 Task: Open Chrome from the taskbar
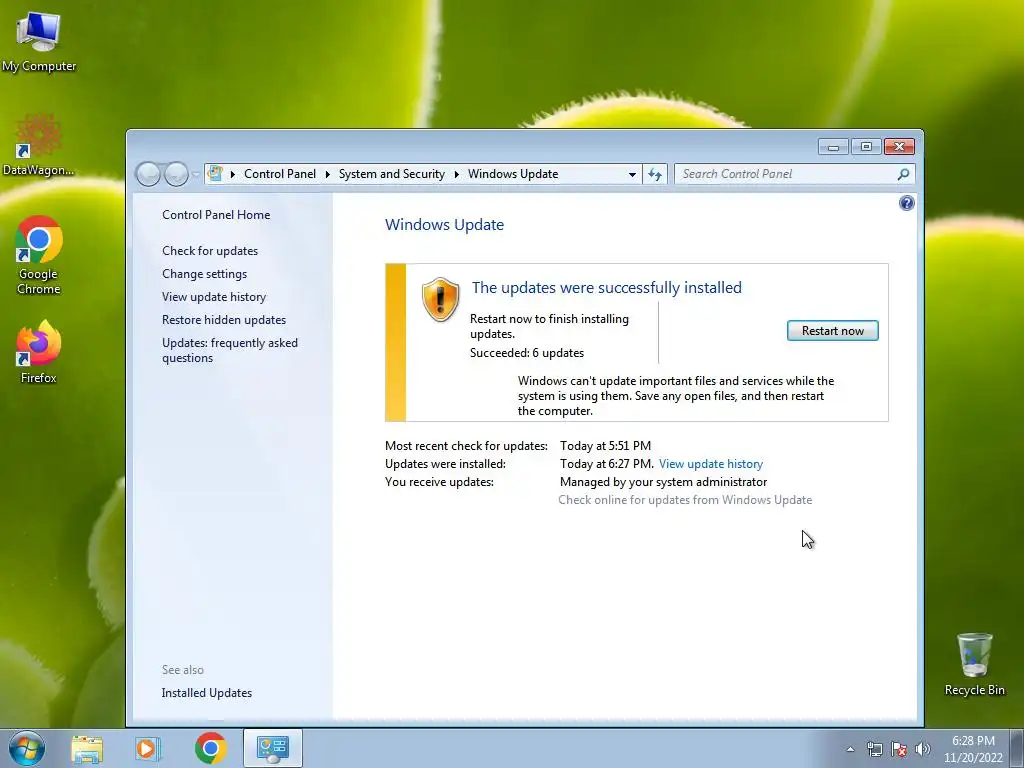(x=210, y=748)
